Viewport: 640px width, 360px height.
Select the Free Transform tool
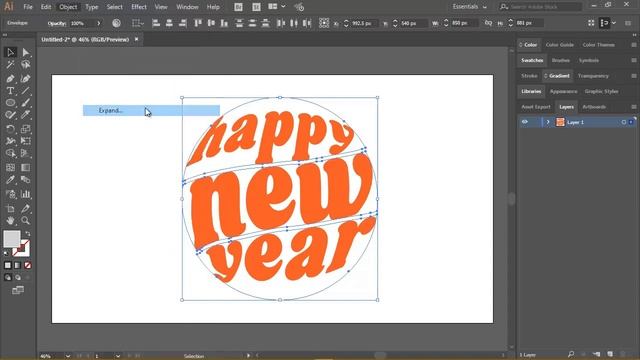coord(26,141)
